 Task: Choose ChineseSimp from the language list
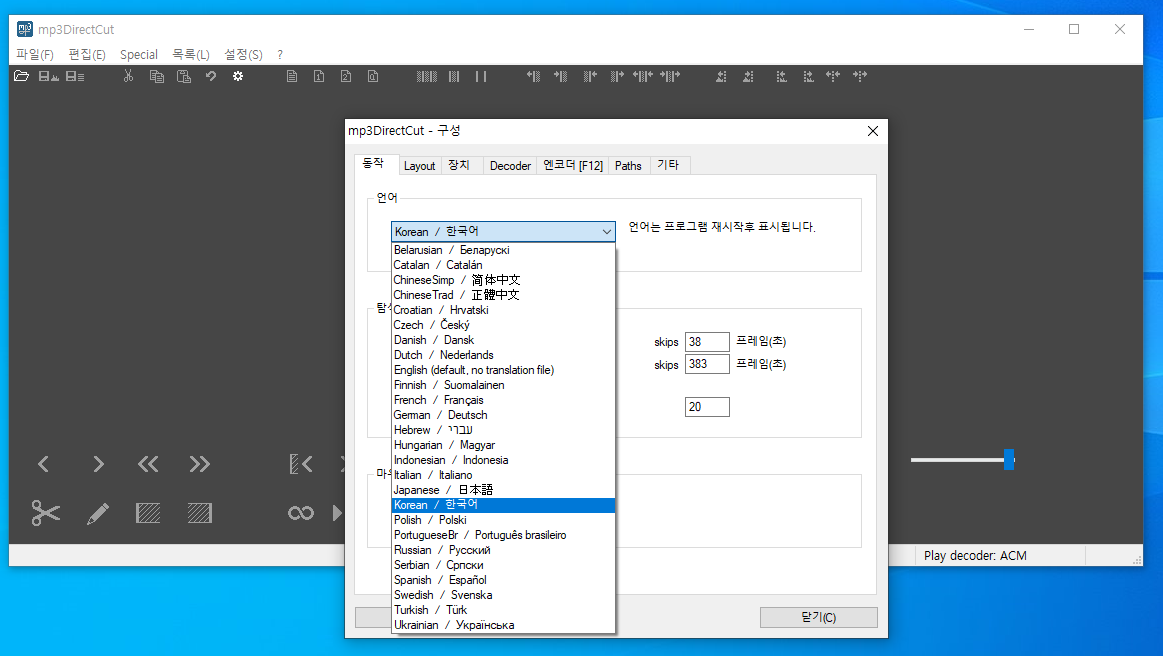click(x=503, y=280)
